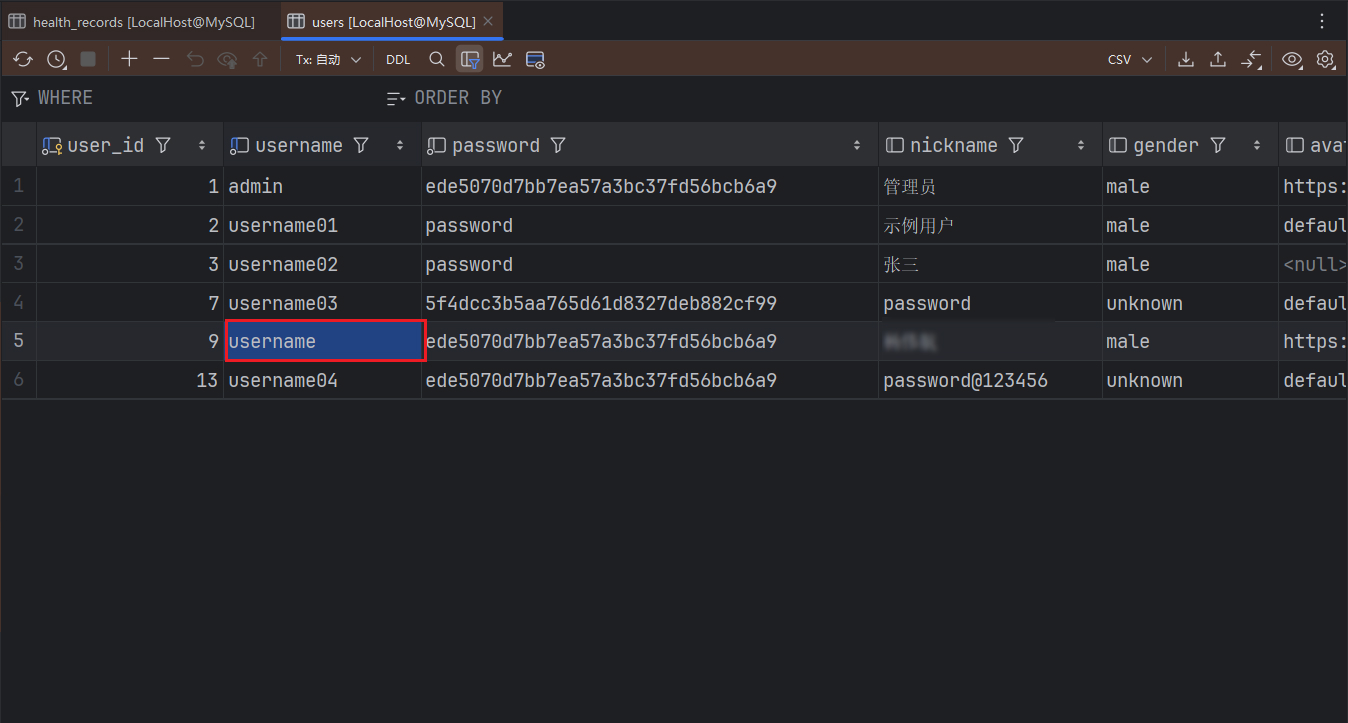Open the Tx auto transaction mode dropdown

328,59
